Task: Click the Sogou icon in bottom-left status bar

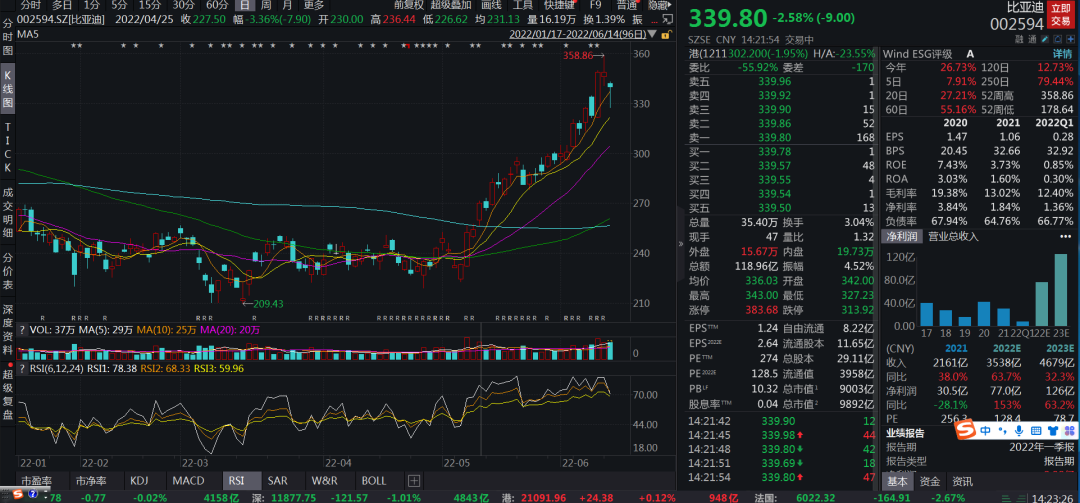Action: click(17, 493)
